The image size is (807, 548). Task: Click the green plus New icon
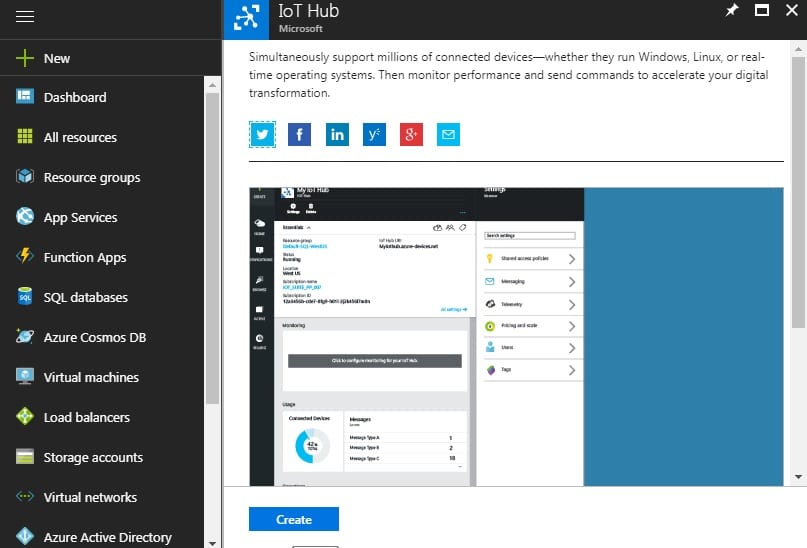tap(26, 59)
